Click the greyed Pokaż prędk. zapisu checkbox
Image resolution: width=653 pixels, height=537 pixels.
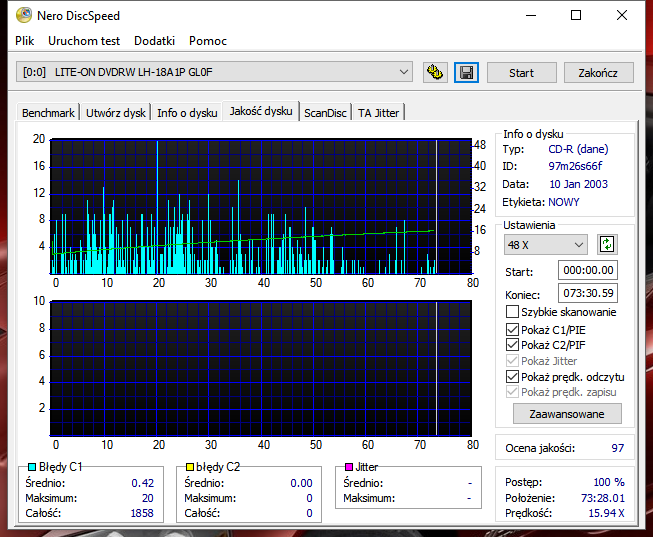(x=512, y=392)
